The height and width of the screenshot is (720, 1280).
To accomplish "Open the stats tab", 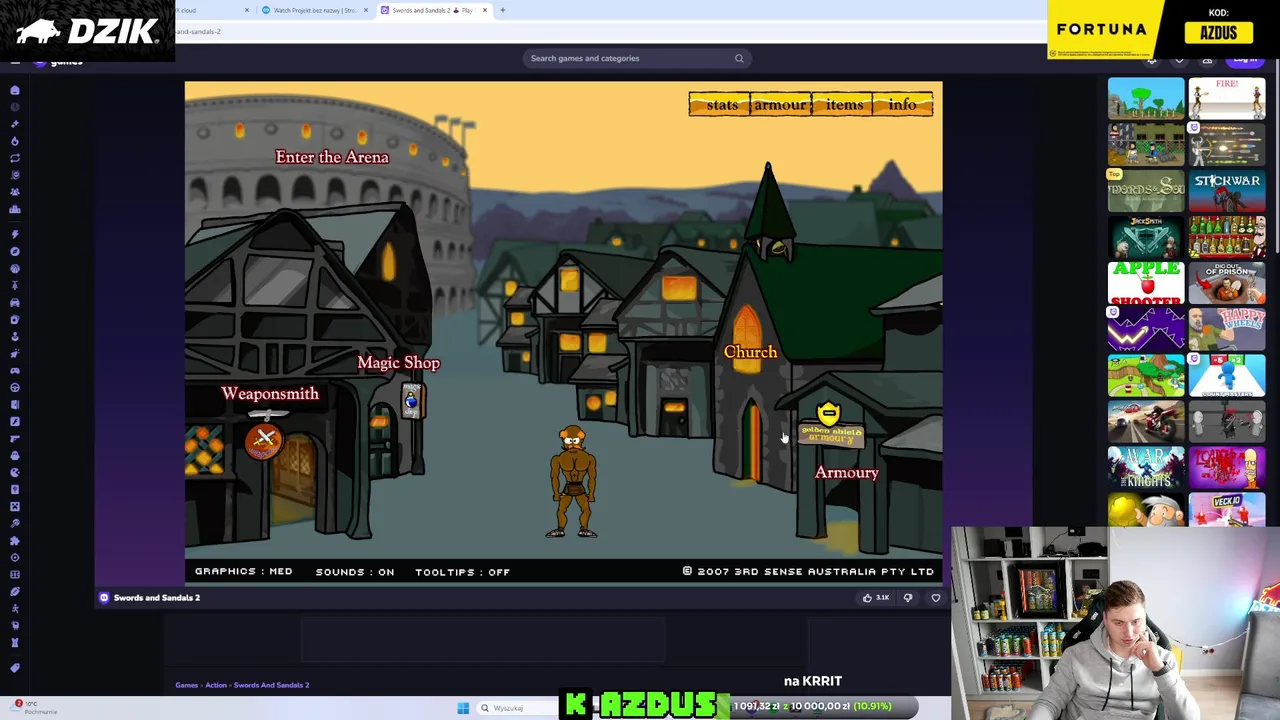I will tap(720, 105).
